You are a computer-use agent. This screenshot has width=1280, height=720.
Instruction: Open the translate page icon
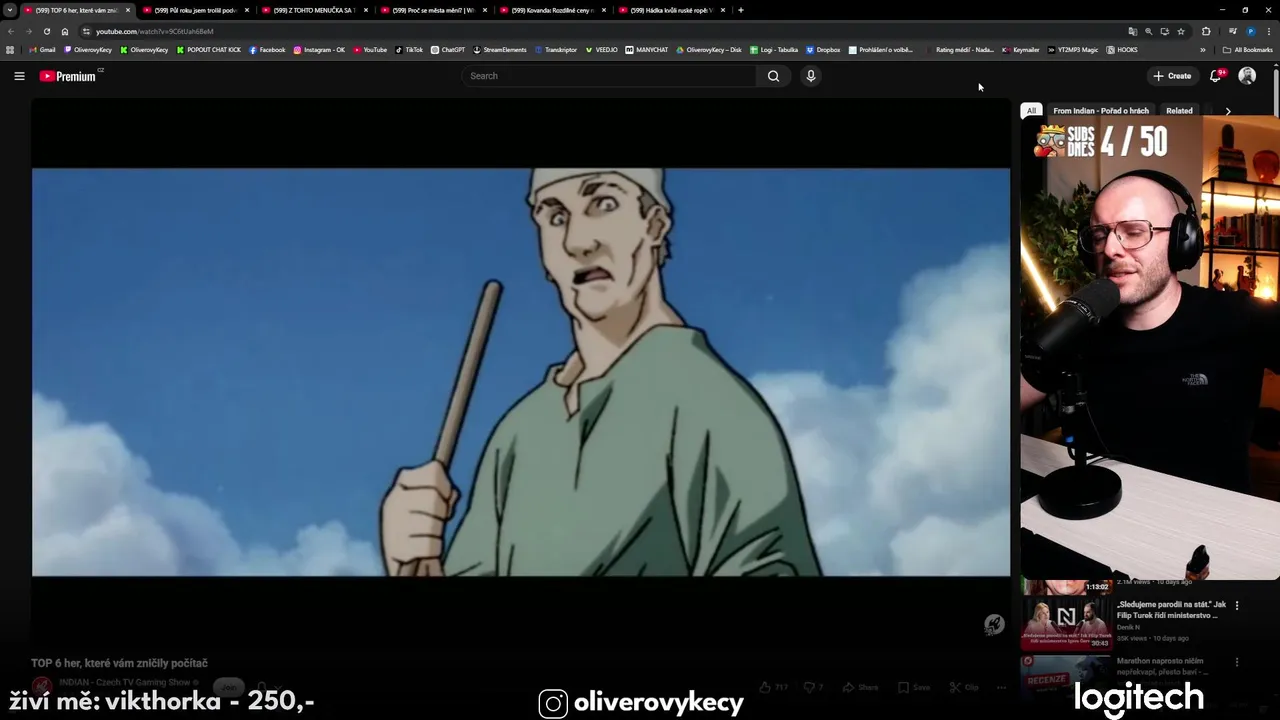(1132, 31)
